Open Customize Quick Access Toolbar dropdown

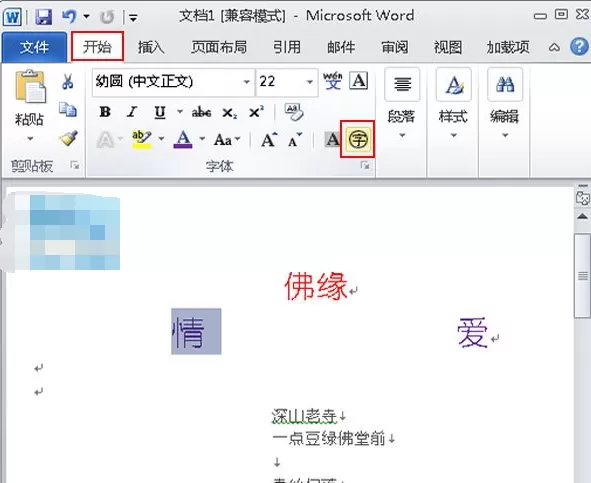click(133, 17)
